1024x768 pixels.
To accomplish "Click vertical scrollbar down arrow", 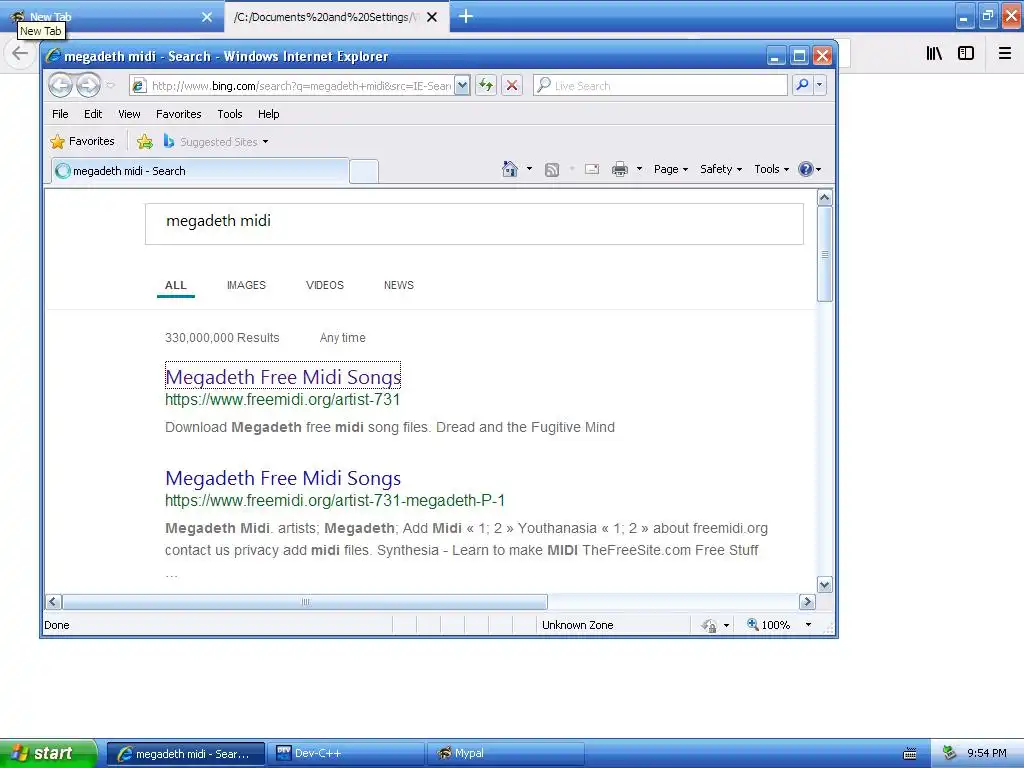I will click(825, 584).
